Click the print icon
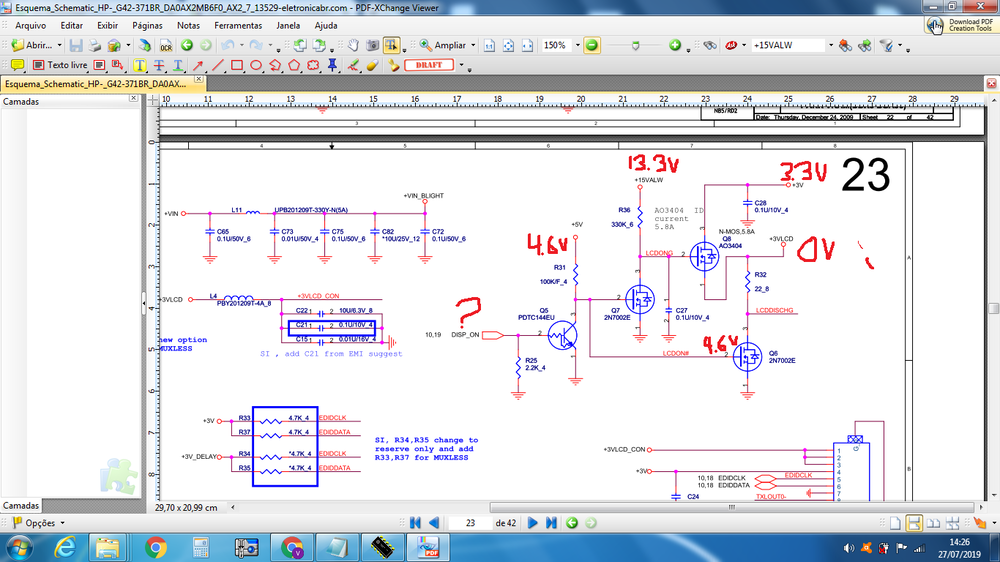 pos(94,45)
